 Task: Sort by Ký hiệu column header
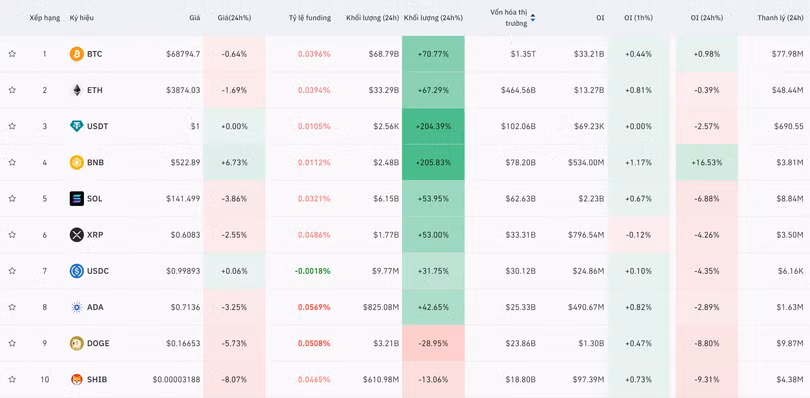tap(82, 18)
